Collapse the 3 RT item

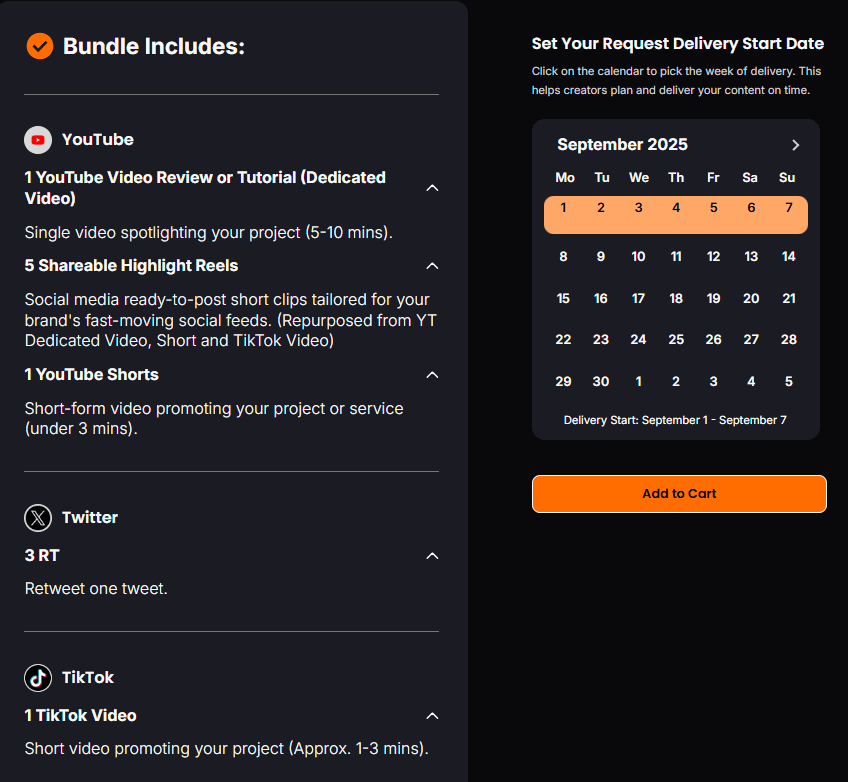click(x=432, y=556)
